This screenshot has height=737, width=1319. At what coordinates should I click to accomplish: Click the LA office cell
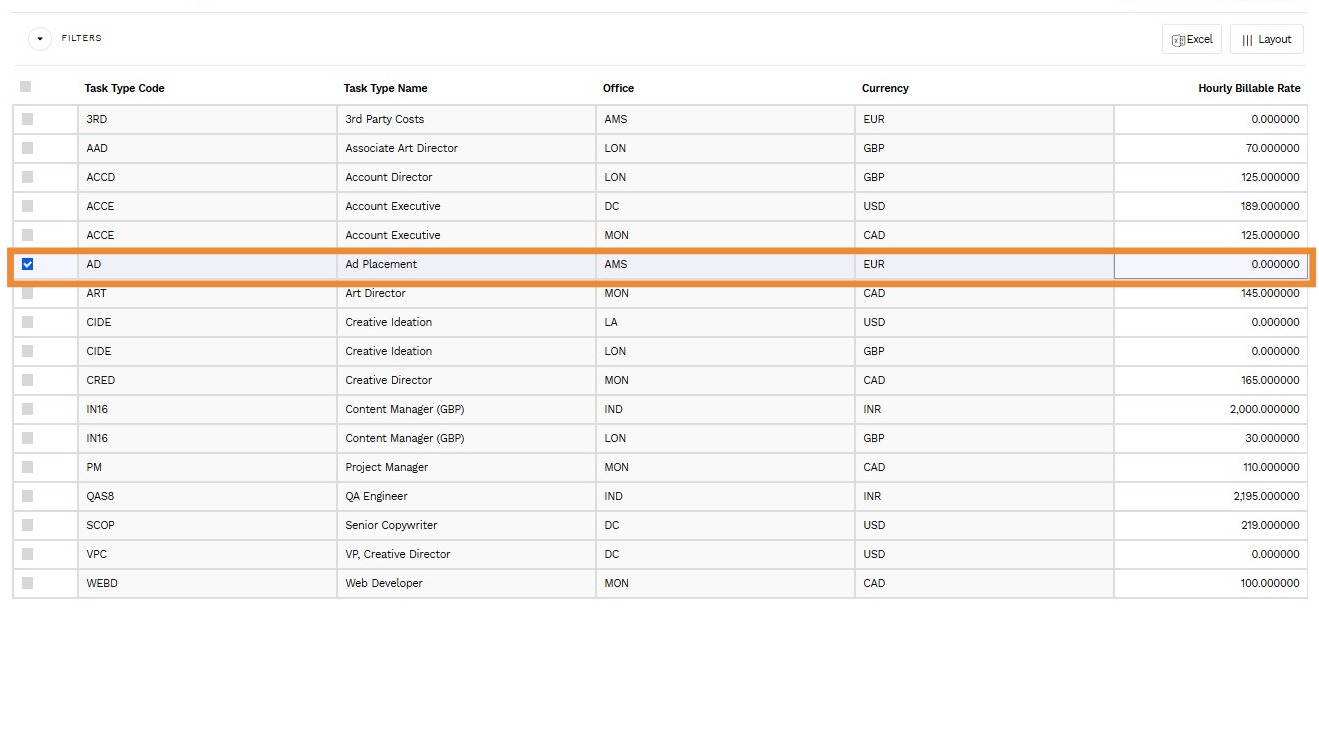(725, 322)
